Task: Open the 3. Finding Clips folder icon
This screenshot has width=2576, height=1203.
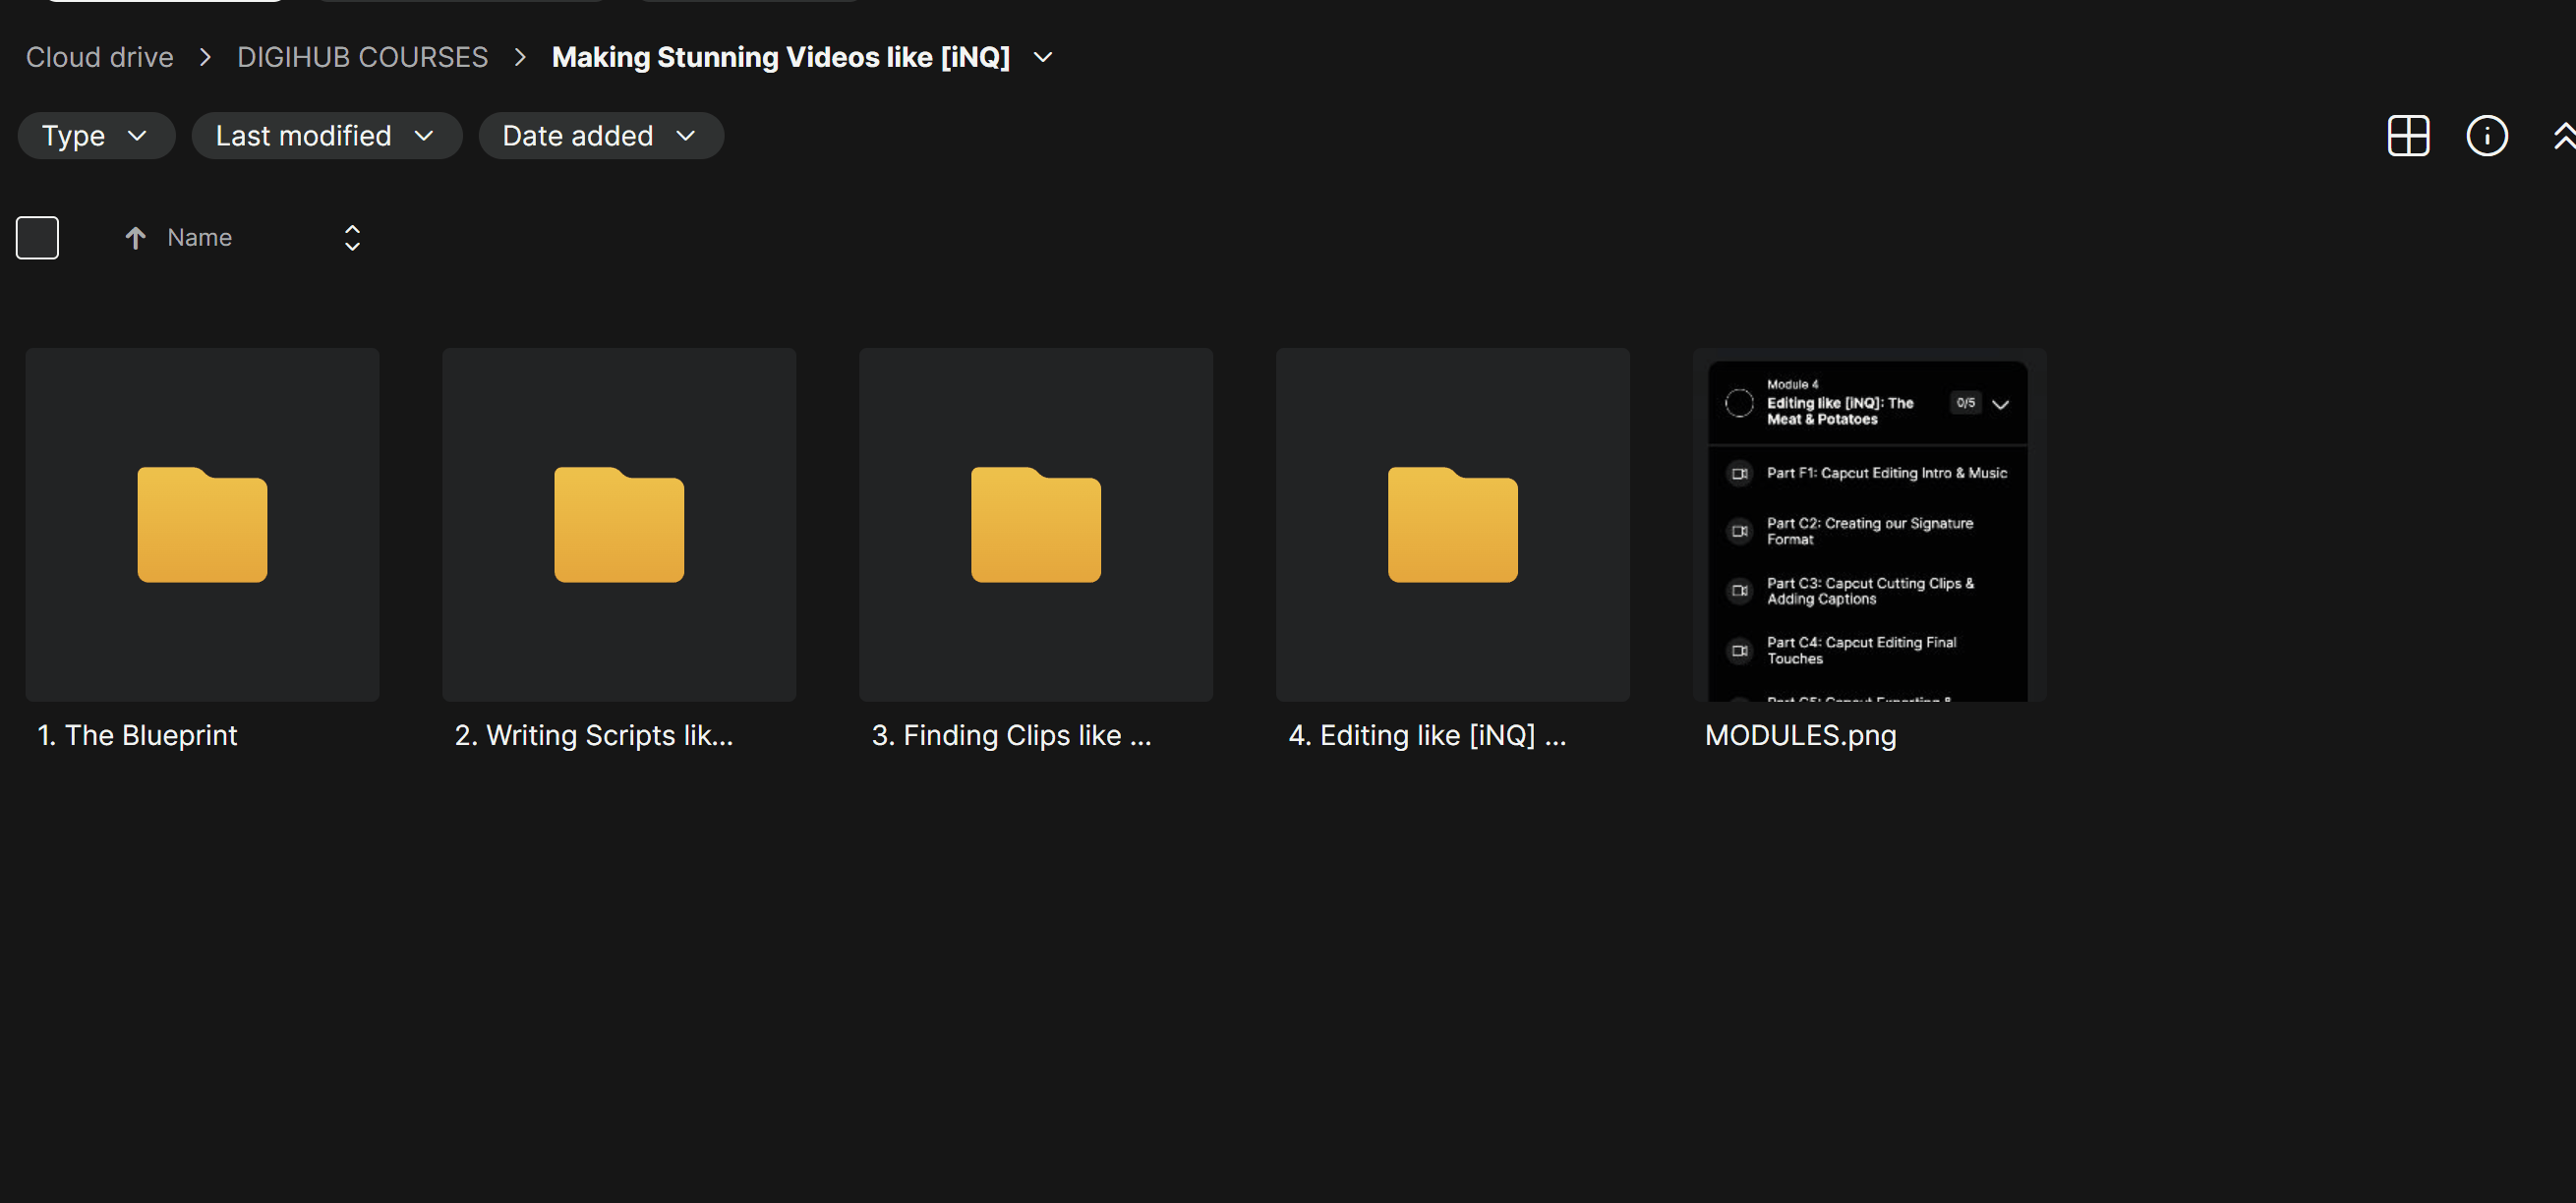Action: (1036, 524)
